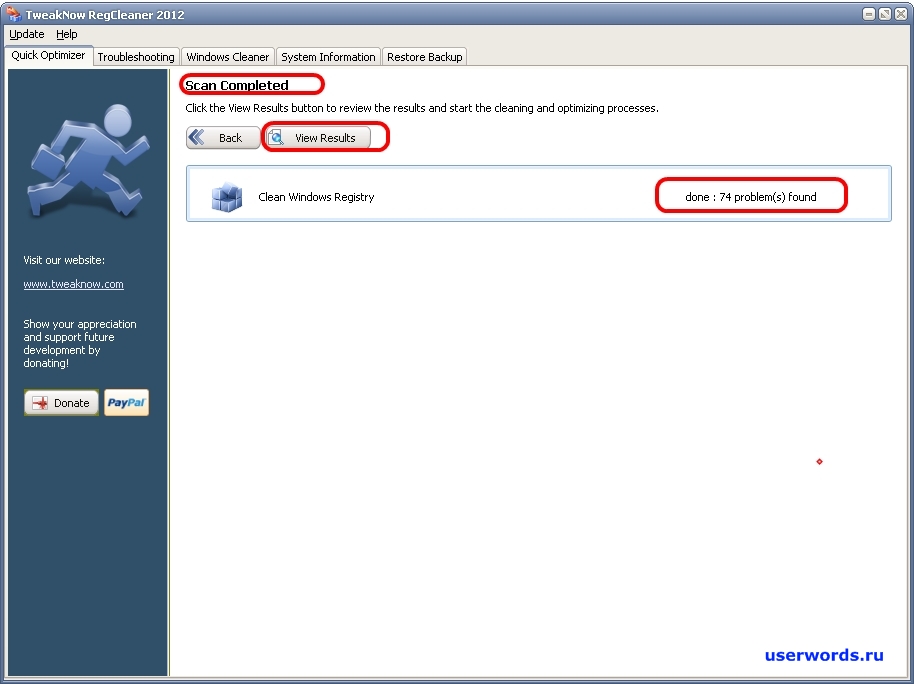Open the Update menu

point(26,34)
